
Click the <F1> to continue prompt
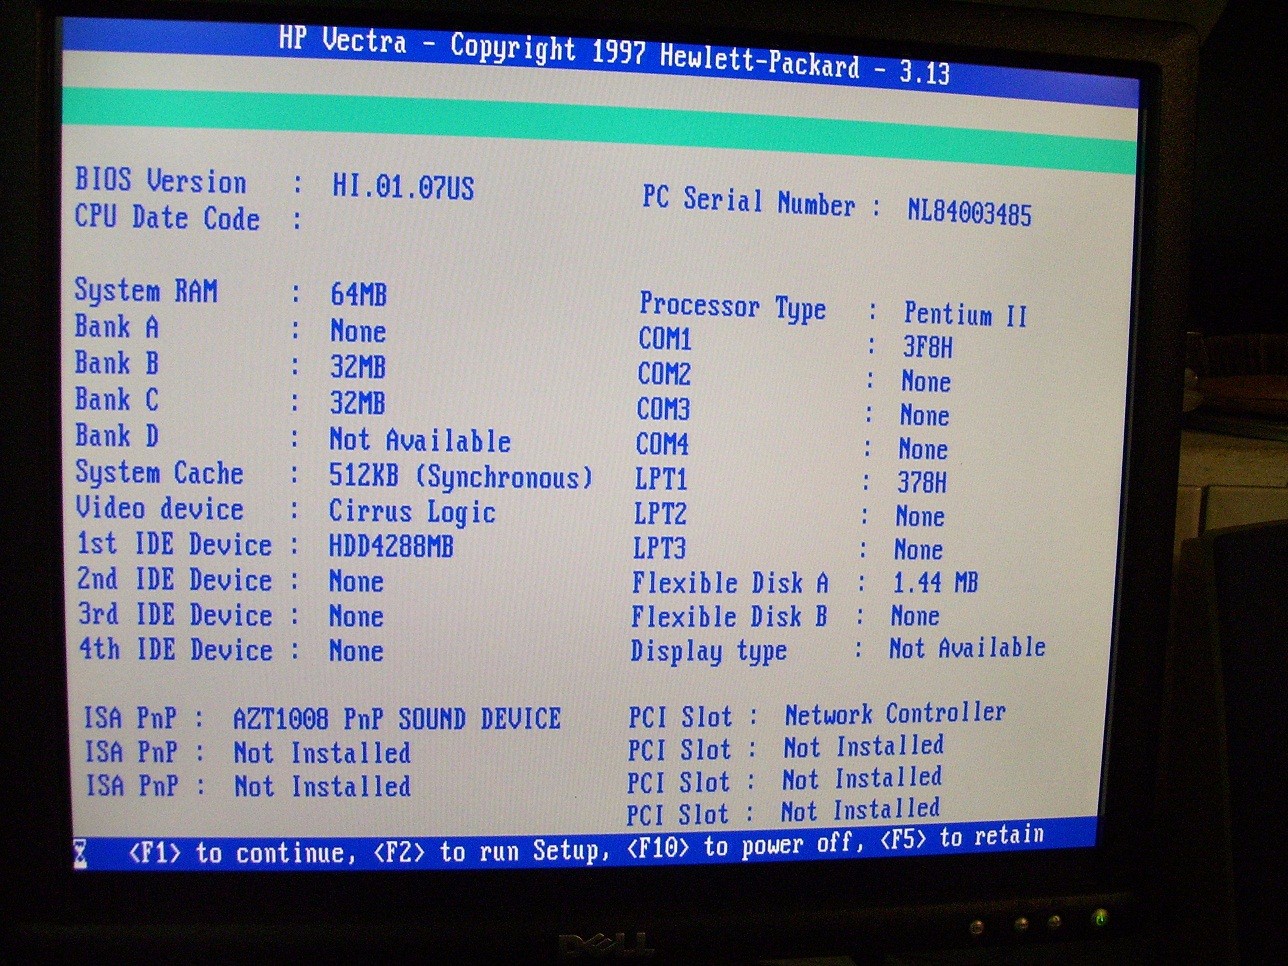pyautogui.click(x=241, y=853)
